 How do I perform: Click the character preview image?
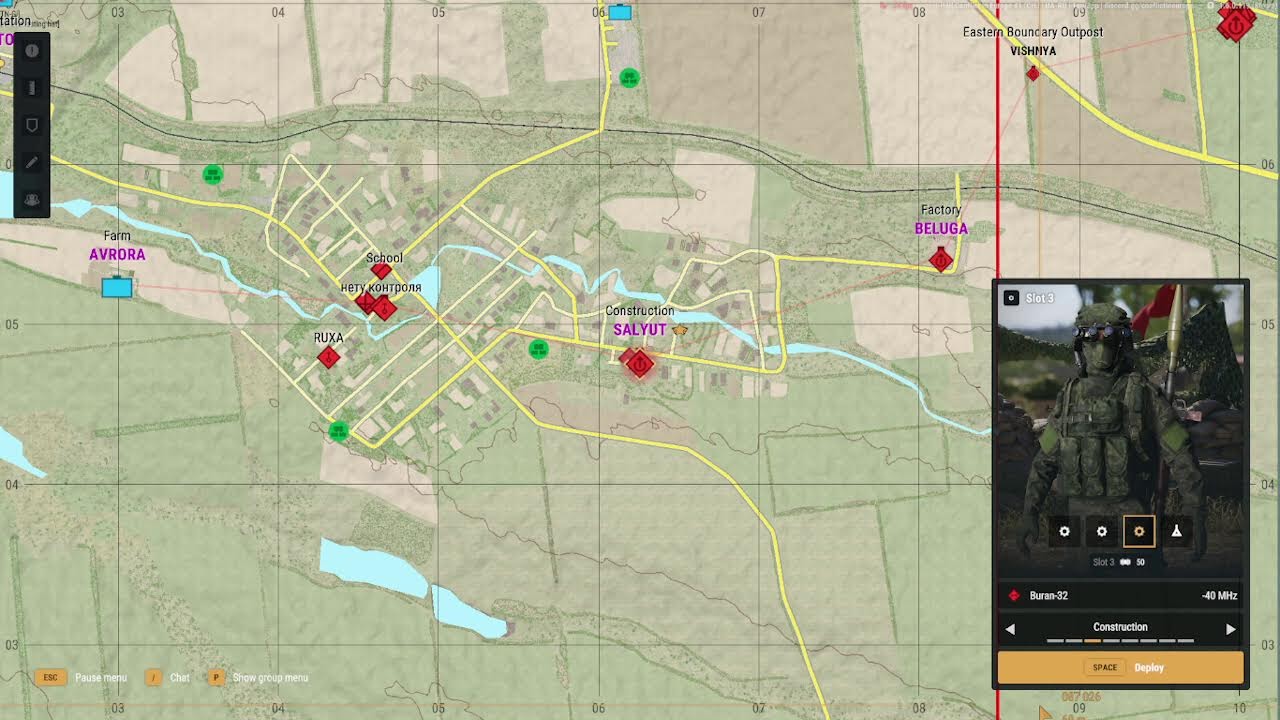(x=1120, y=430)
